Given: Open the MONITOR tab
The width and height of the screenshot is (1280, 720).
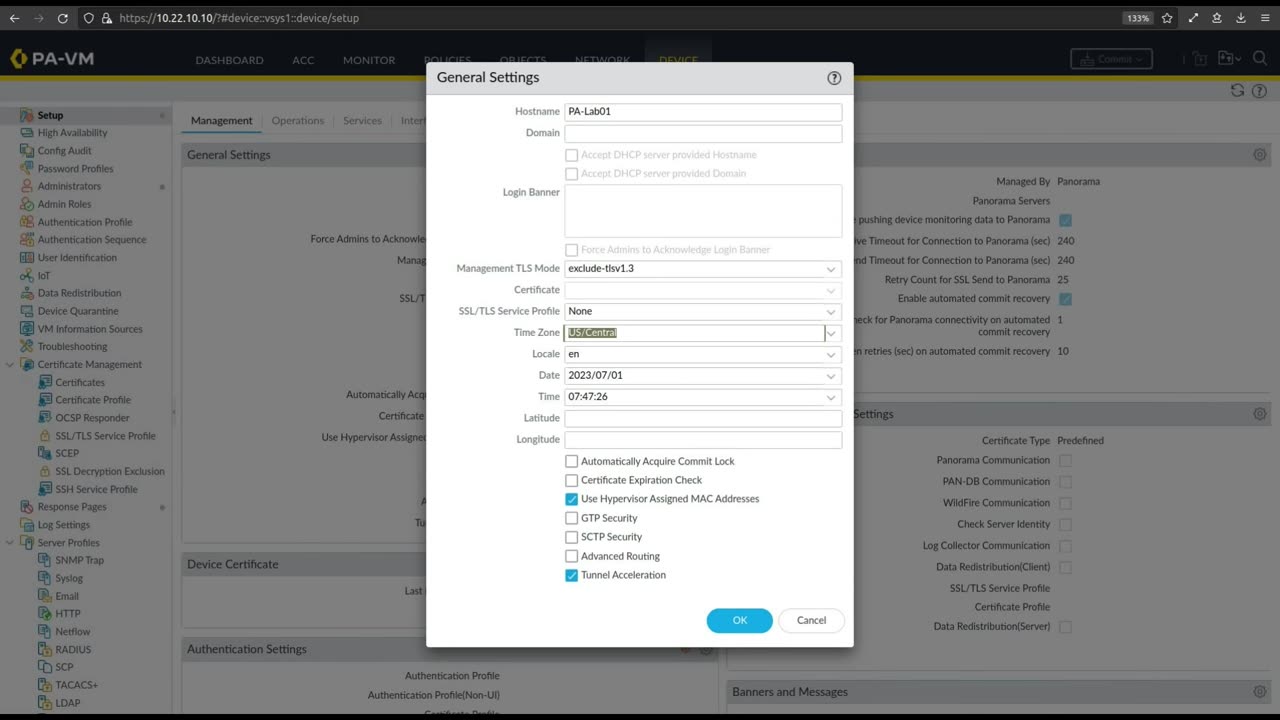Looking at the screenshot, I should [x=369, y=60].
